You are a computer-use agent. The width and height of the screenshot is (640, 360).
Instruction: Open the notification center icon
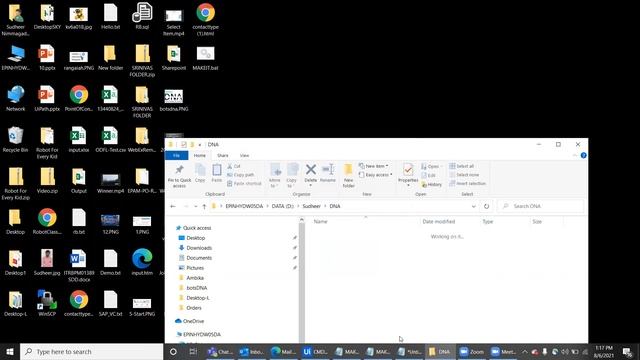pyautogui.click(x=627, y=351)
